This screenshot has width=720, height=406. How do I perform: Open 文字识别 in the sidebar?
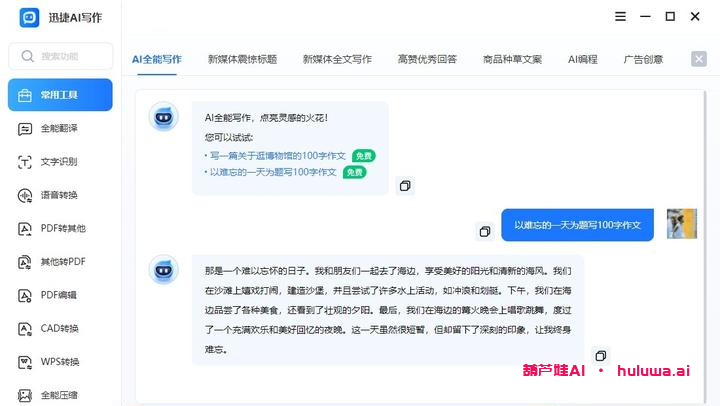(x=60, y=162)
